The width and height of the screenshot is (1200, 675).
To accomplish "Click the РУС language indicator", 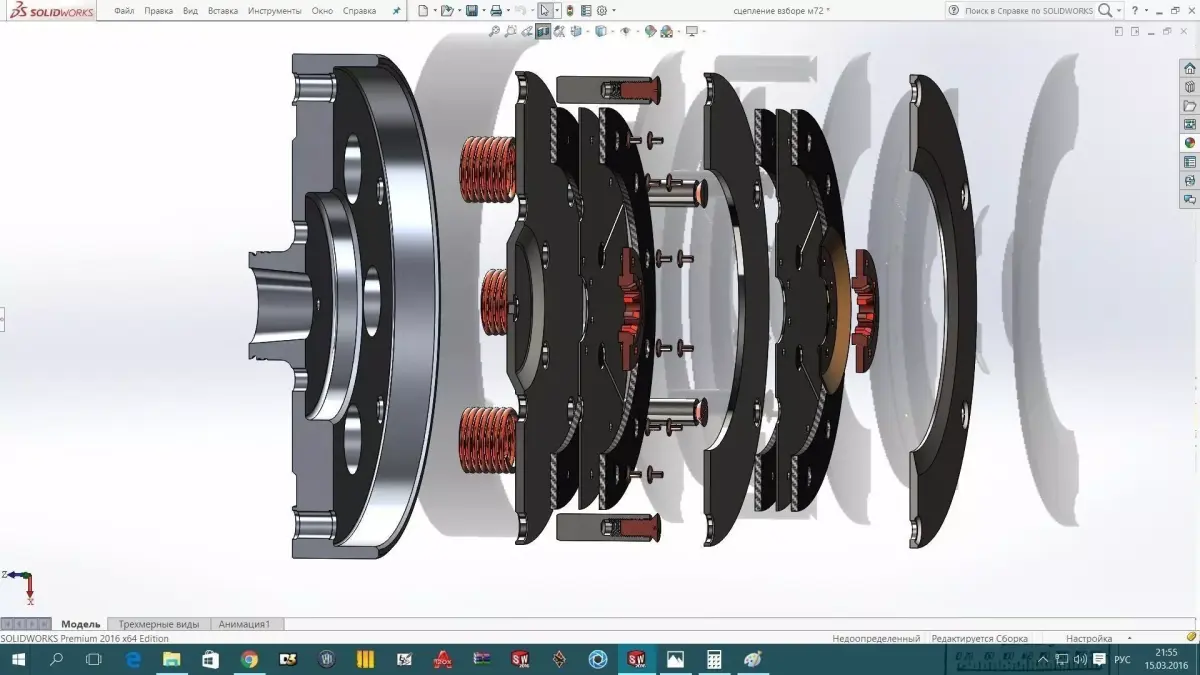I will click(1123, 660).
